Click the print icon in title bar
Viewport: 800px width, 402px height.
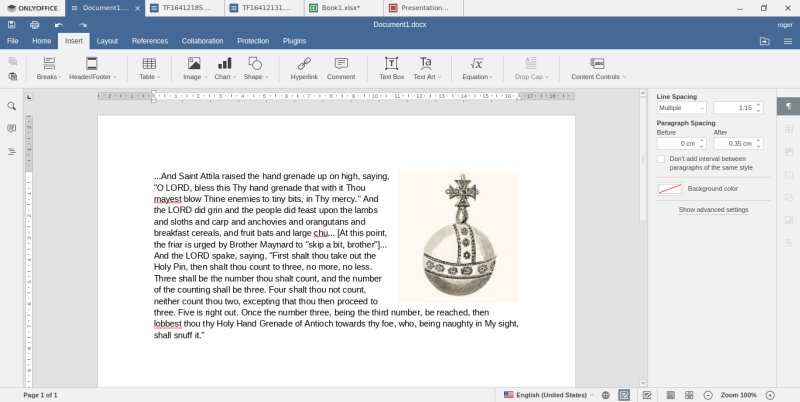35,24
